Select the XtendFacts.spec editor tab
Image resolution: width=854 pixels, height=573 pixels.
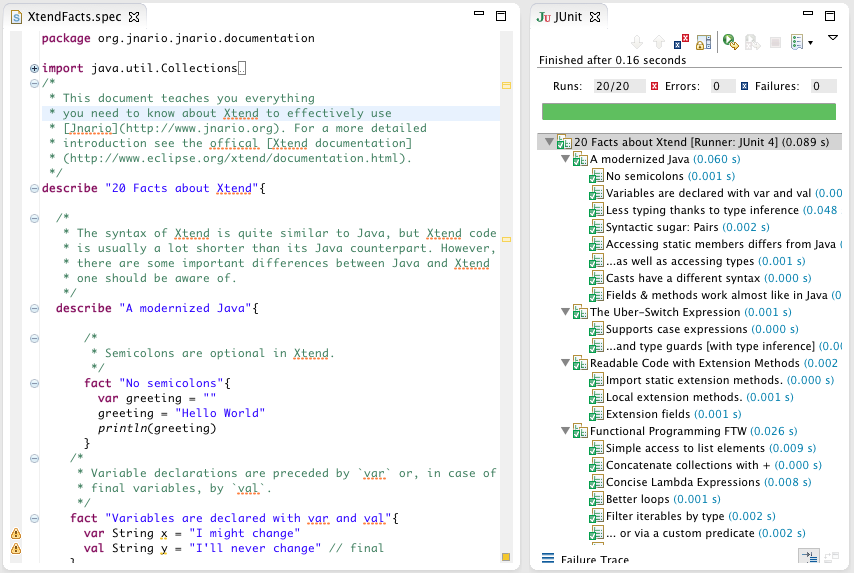coord(75,17)
